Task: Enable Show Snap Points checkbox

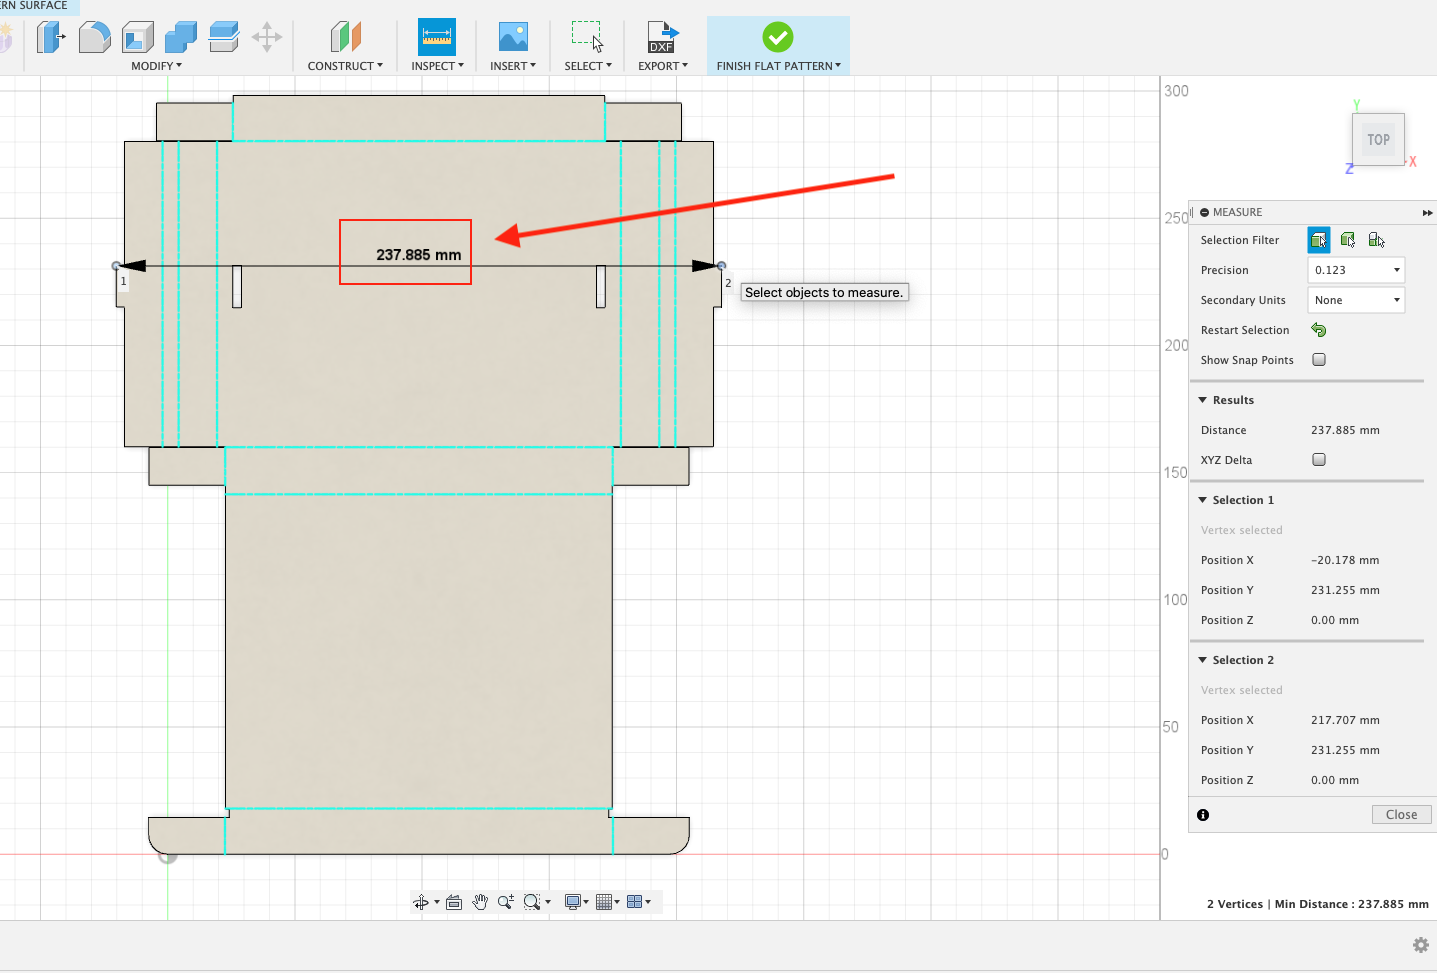Action: pos(1319,360)
